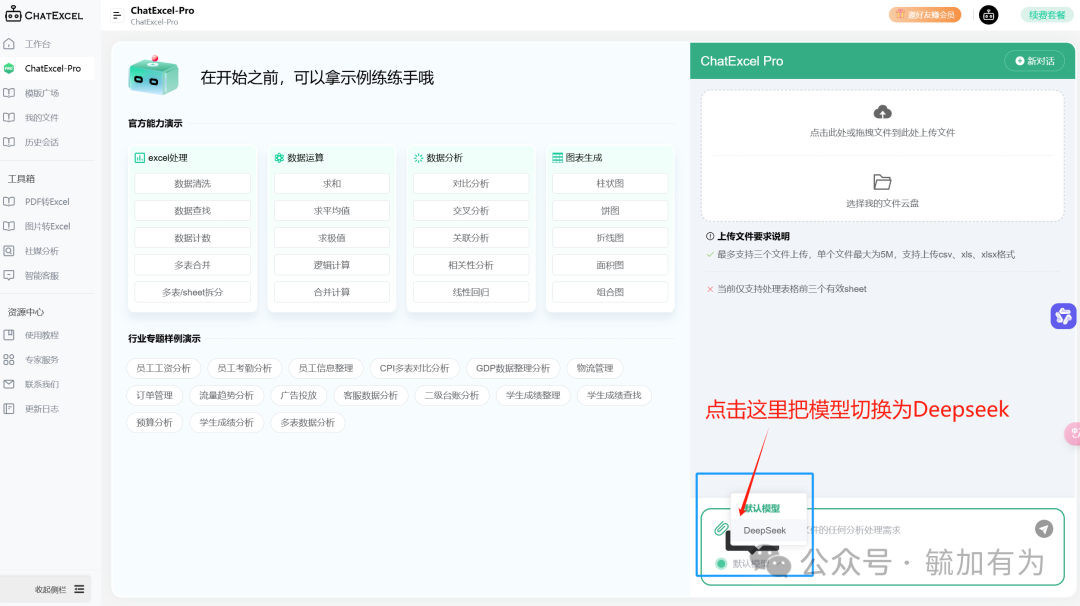
Task: Open the 员工工资分析 industry sample
Action: coord(163,368)
